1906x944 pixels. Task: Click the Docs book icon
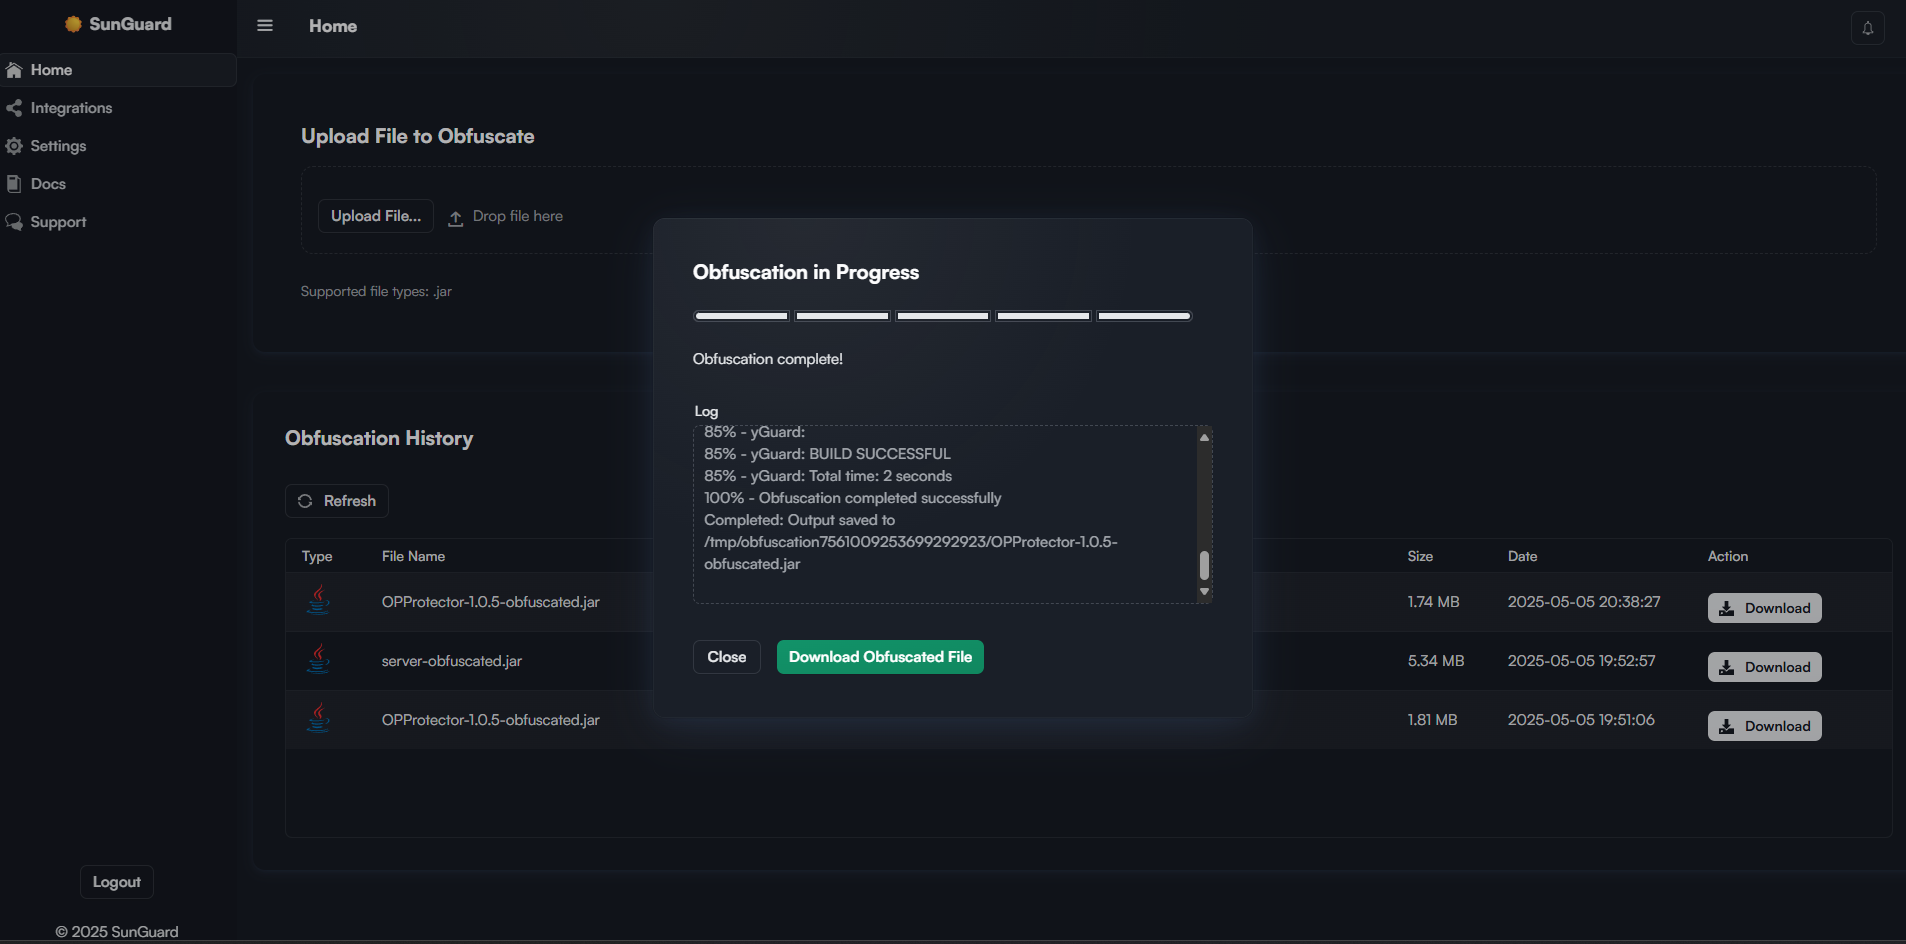14,183
